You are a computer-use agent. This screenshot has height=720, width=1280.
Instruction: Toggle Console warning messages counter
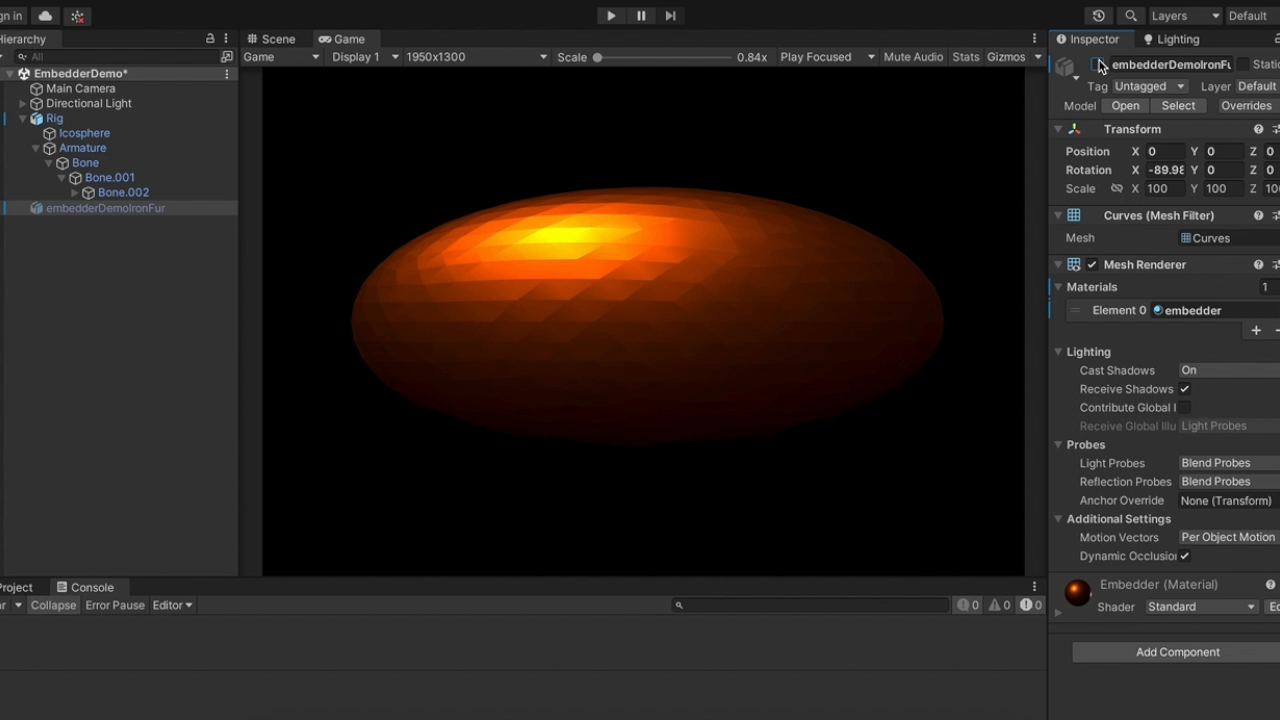[x=1000, y=605]
